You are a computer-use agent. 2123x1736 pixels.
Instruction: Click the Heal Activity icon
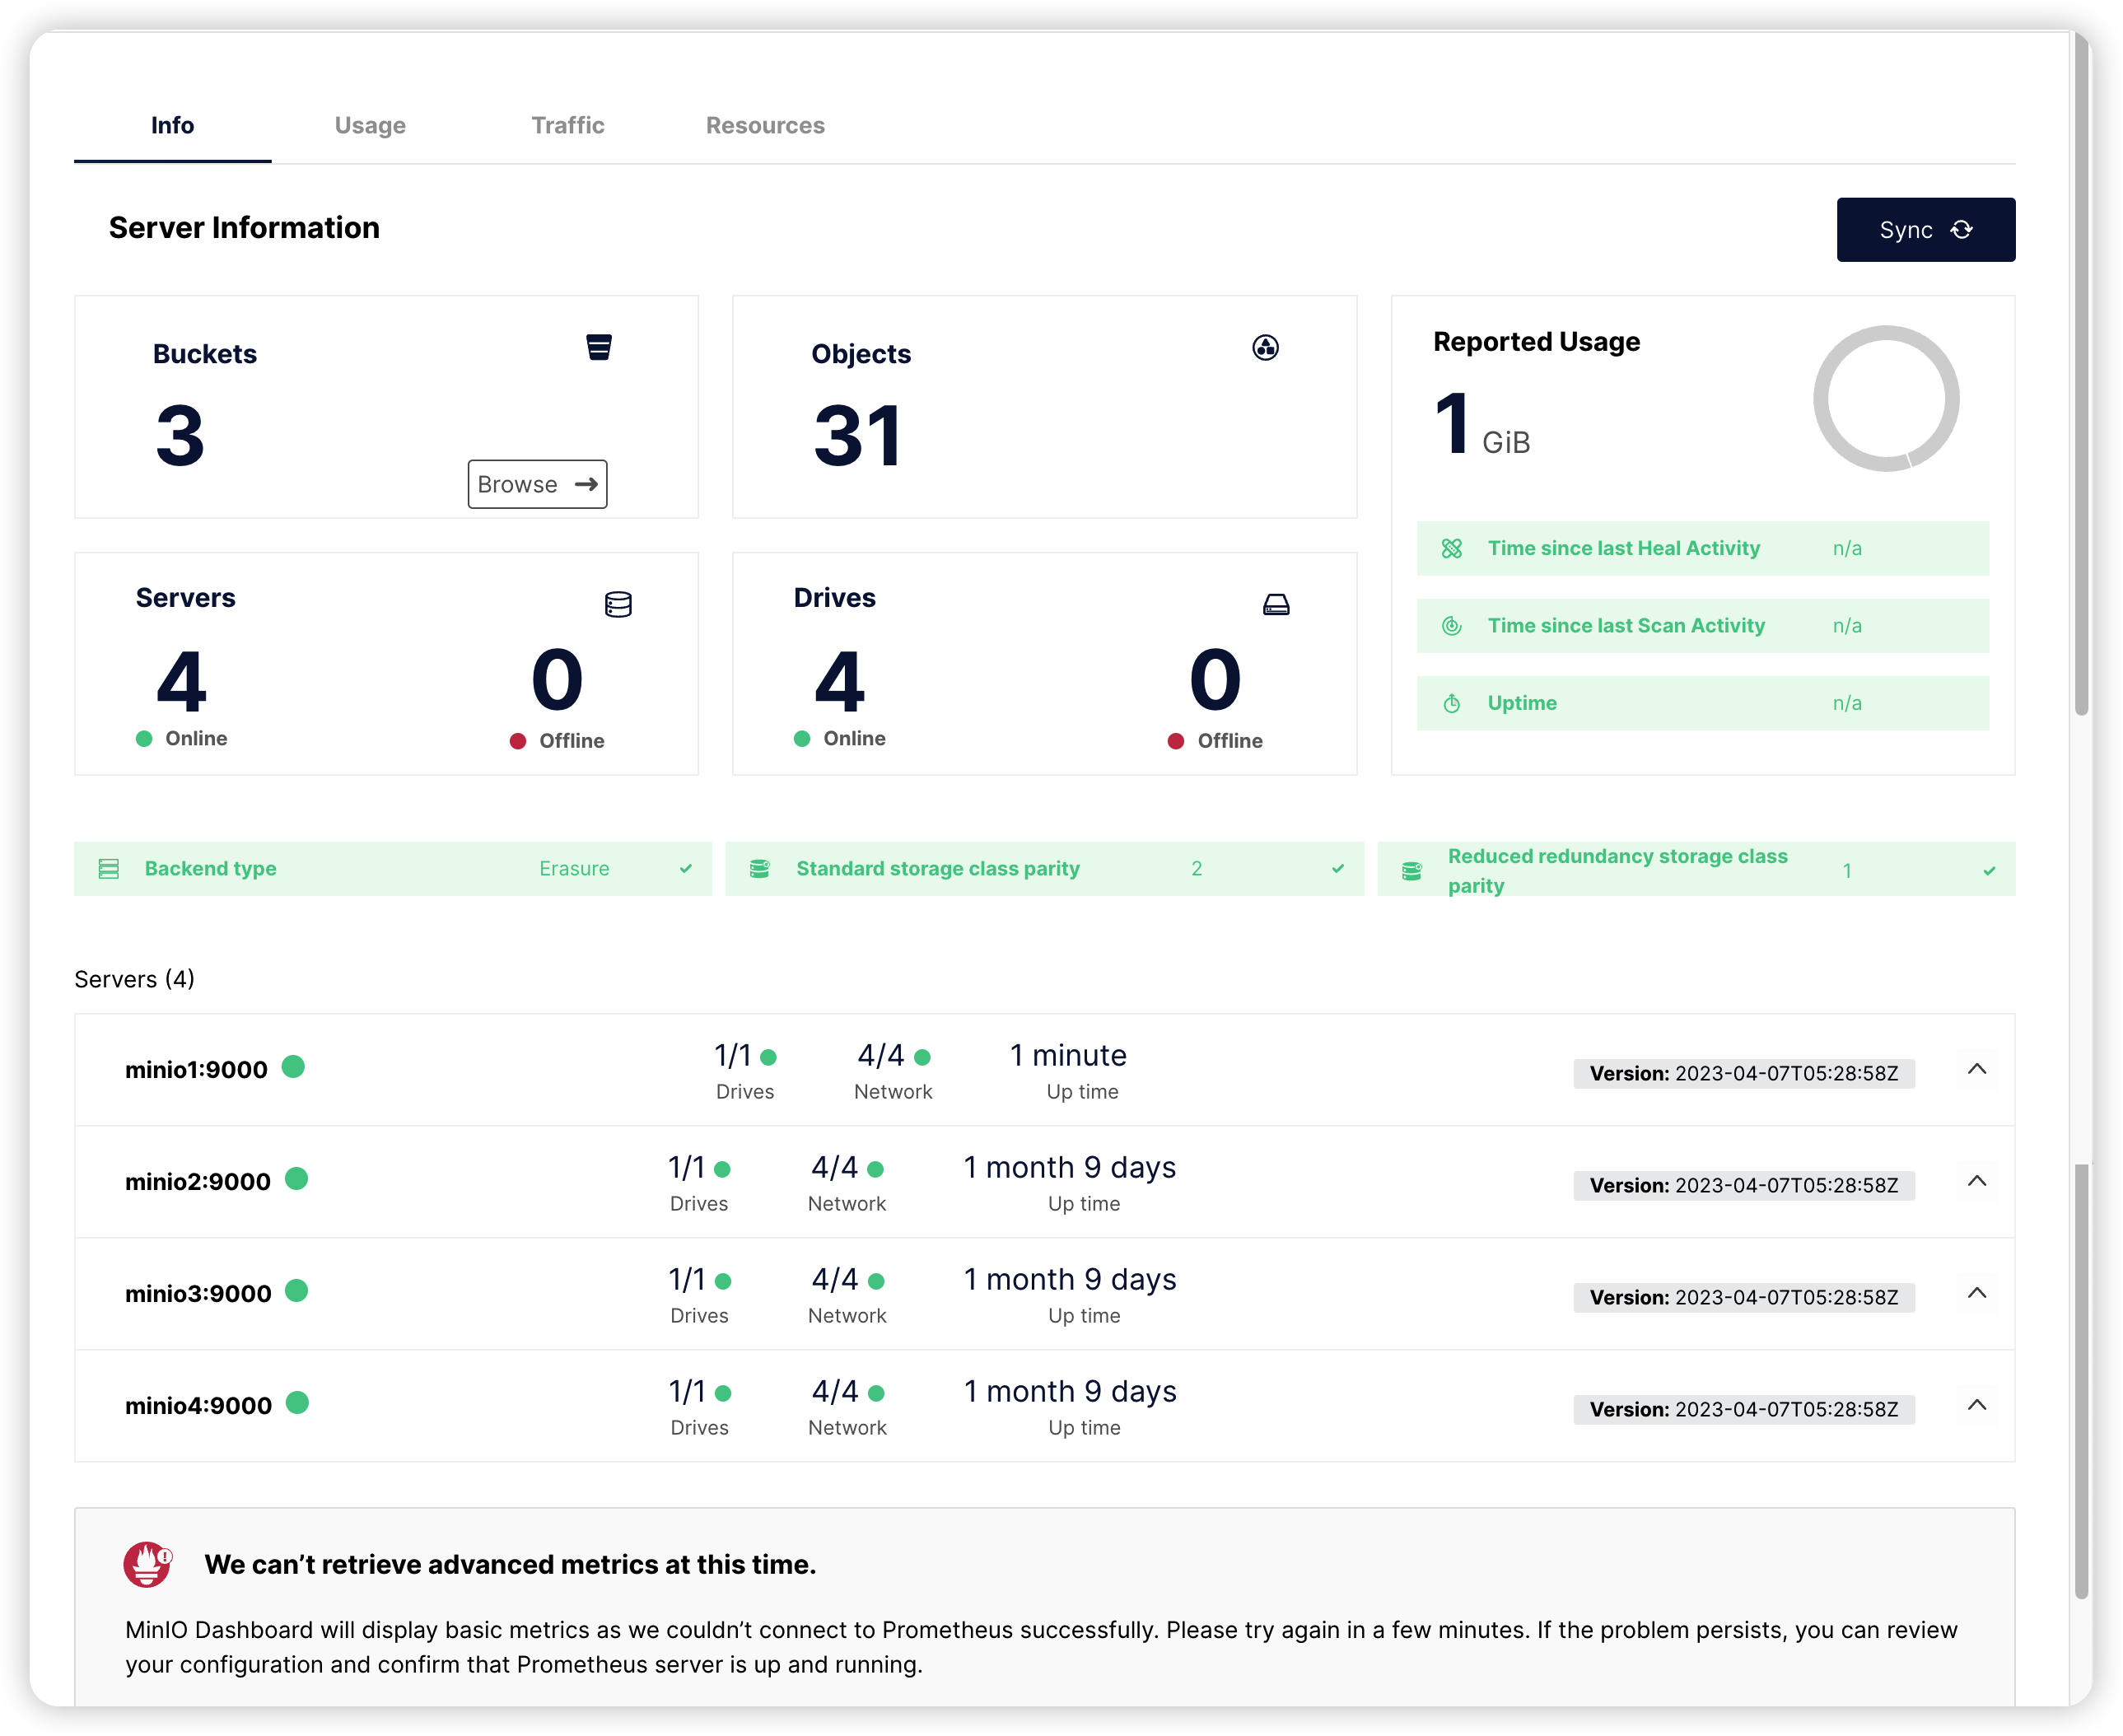click(x=1452, y=548)
